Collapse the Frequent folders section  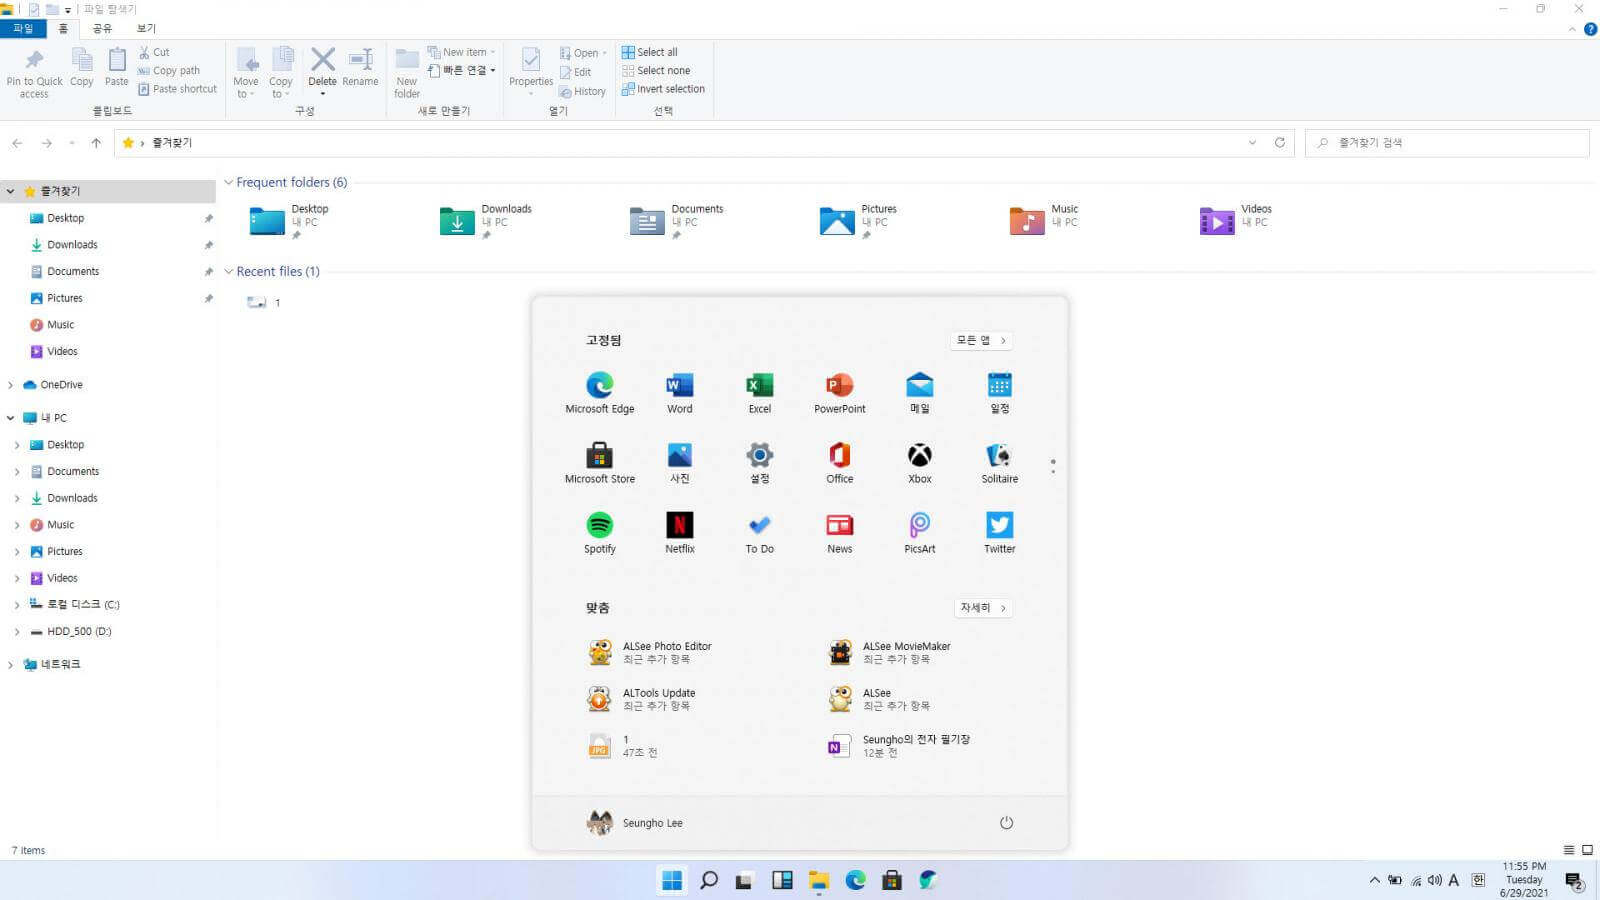coord(229,183)
